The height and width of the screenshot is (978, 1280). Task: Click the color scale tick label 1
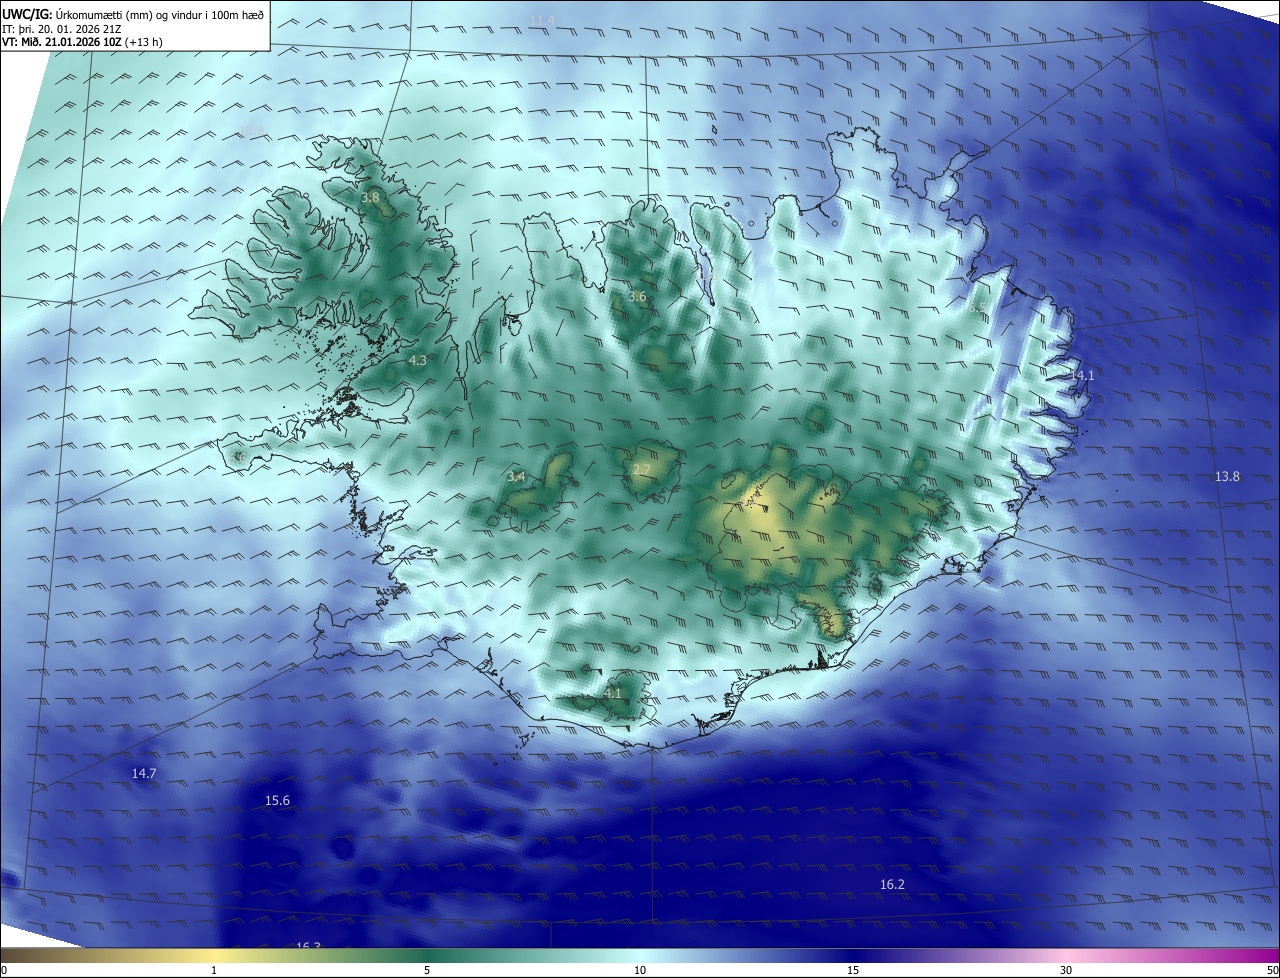[x=214, y=970]
